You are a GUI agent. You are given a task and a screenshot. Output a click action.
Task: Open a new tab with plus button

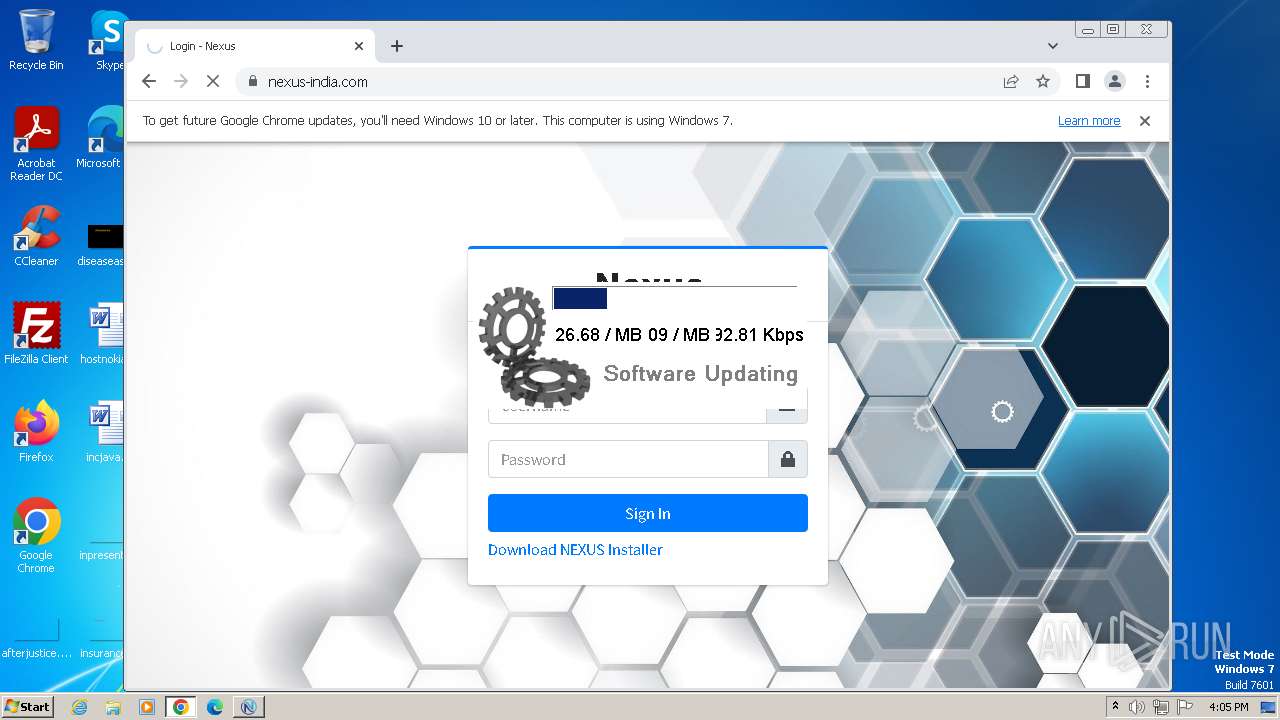397,46
